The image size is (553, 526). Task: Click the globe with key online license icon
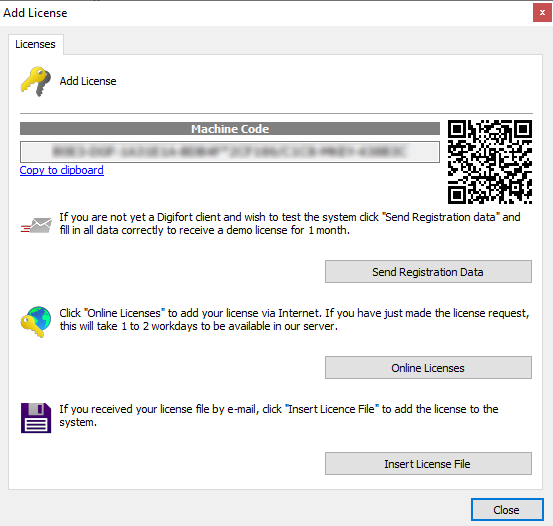pos(36,322)
